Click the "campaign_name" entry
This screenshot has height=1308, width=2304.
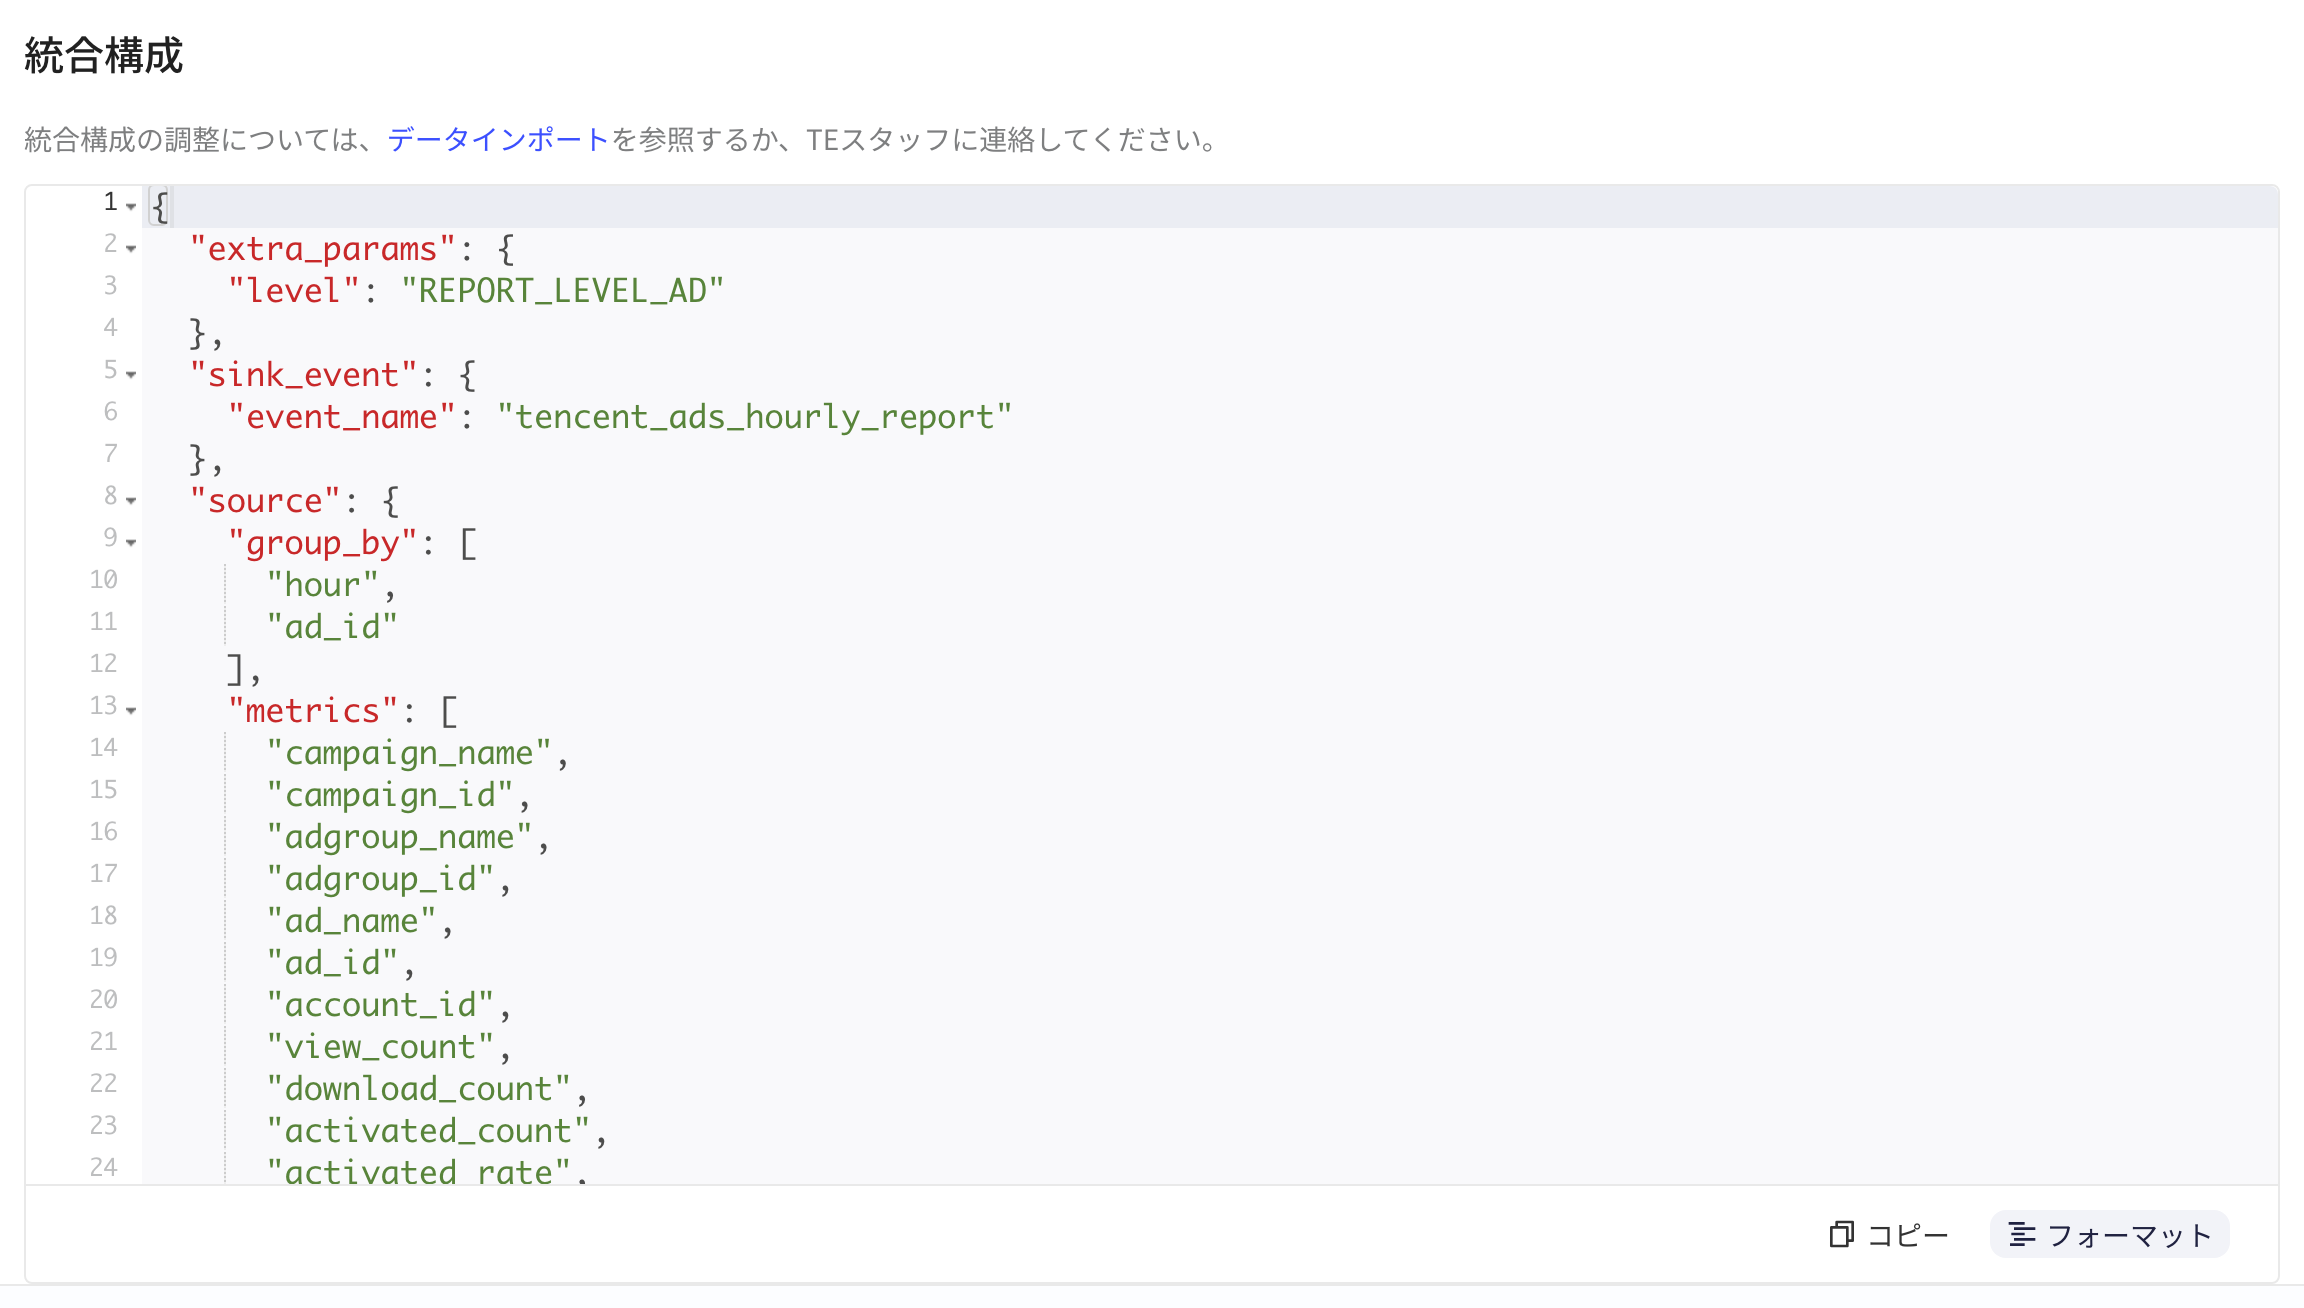[x=409, y=753]
